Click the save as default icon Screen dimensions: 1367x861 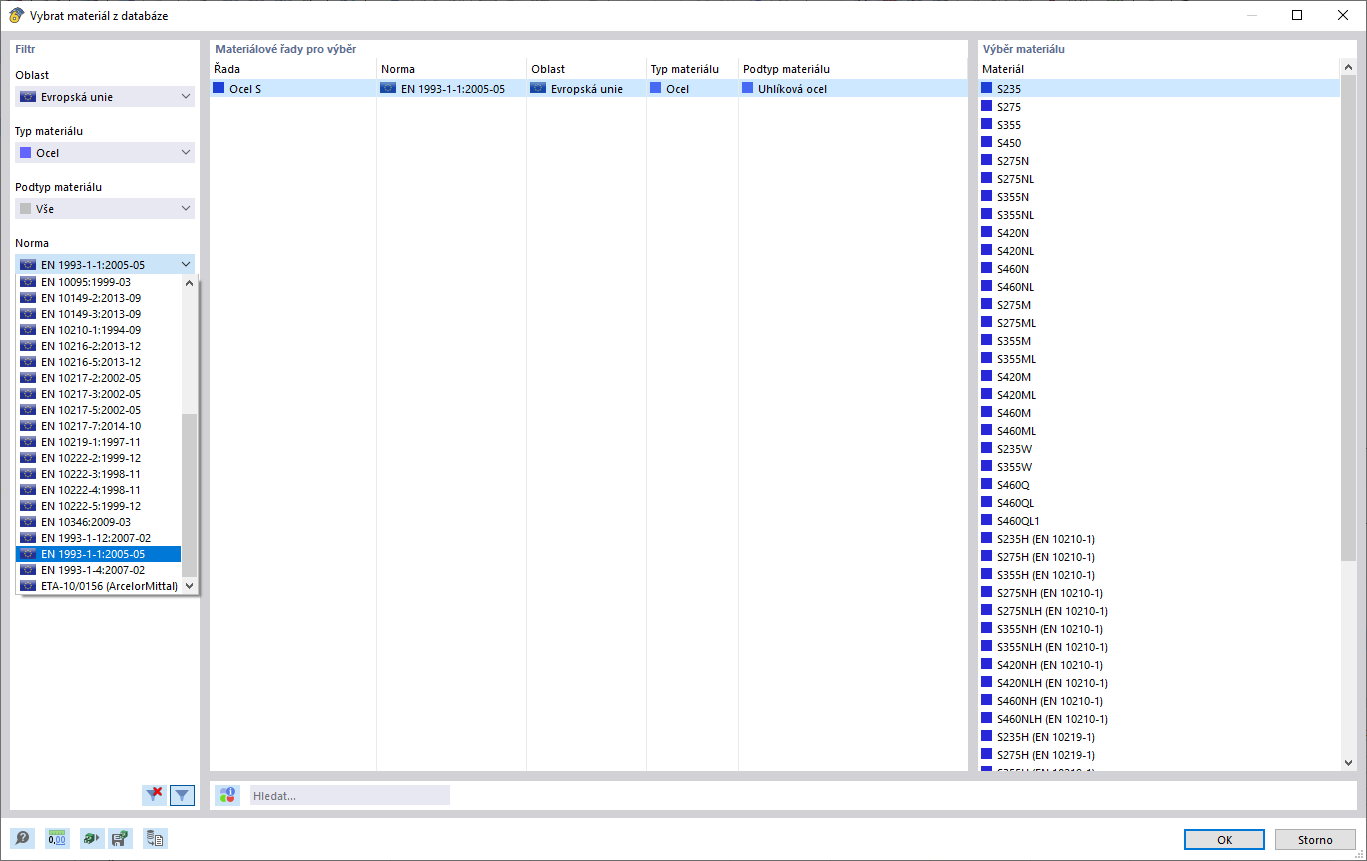[x=120, y=839]
